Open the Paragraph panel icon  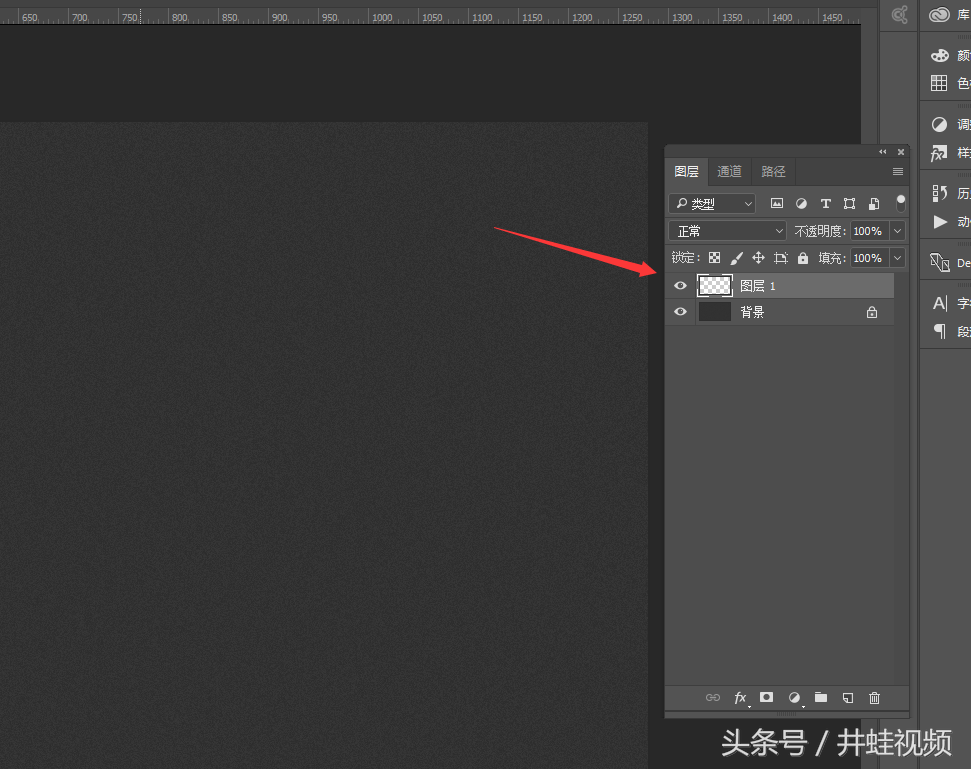(940, 331)
